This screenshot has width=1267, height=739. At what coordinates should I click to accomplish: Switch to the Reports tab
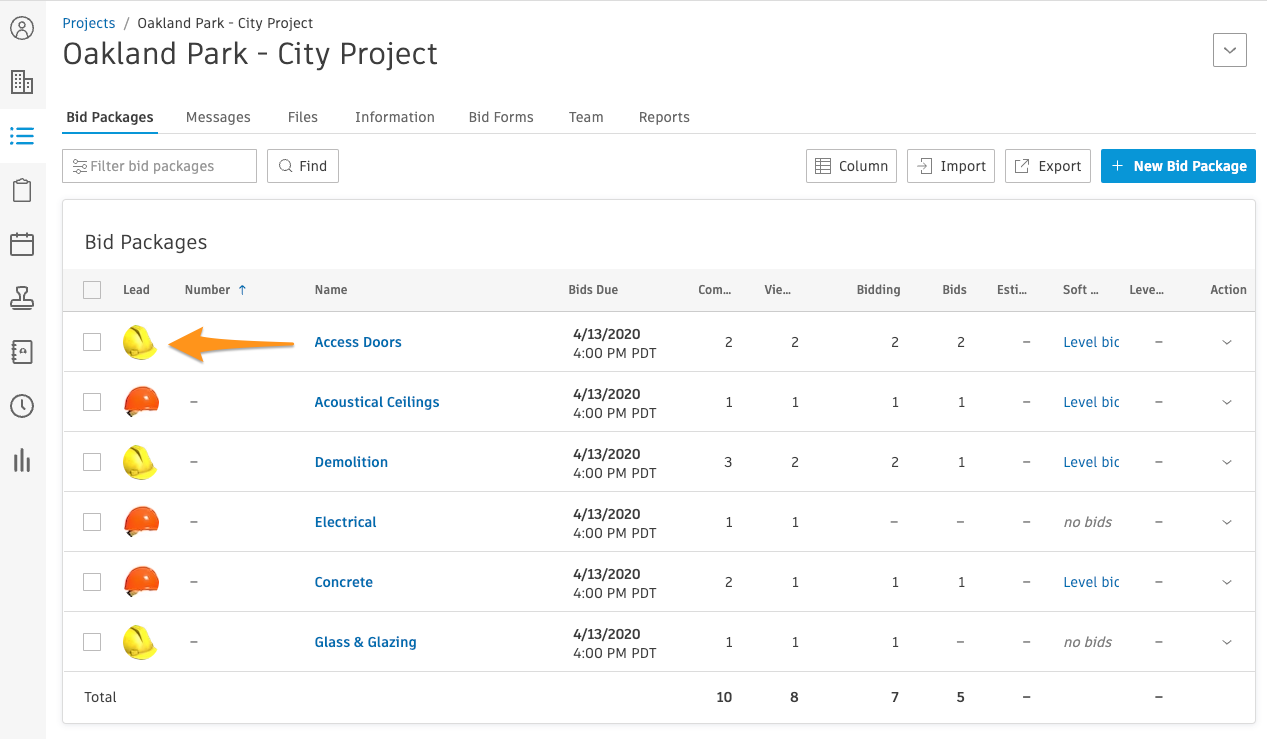[664, 117]
